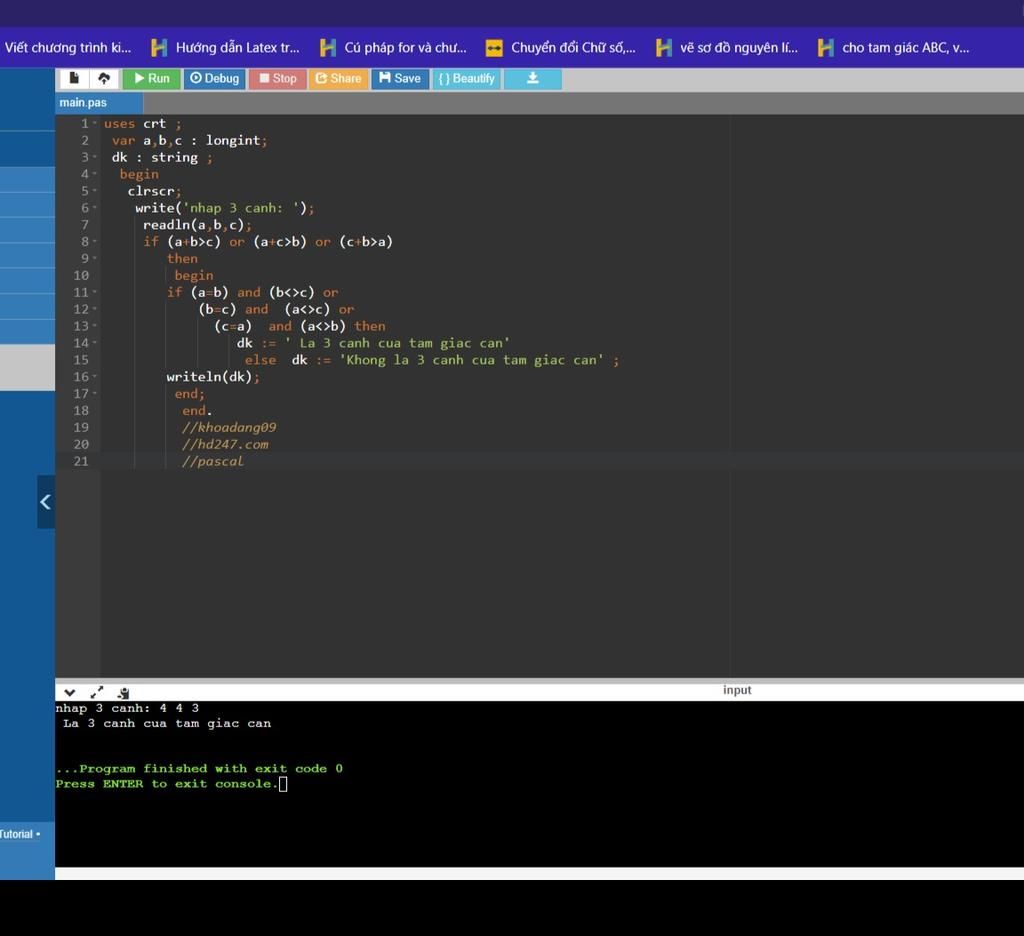Open bookmark 'cho tam giác ABC, v...'
The image size is (1024, 936).
click(x=893, y=48)
